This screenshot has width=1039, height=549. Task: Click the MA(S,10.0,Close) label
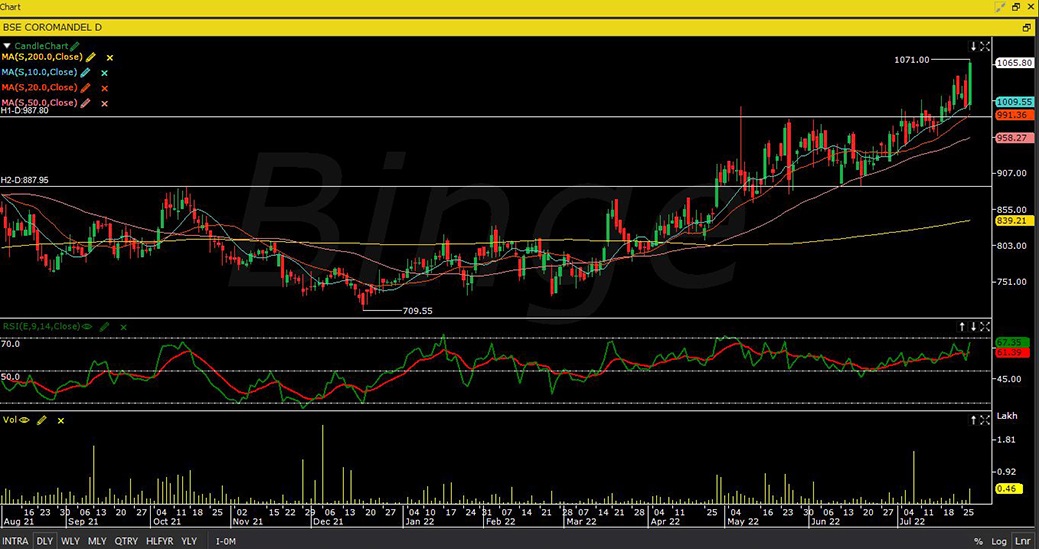tap(39, 73)
